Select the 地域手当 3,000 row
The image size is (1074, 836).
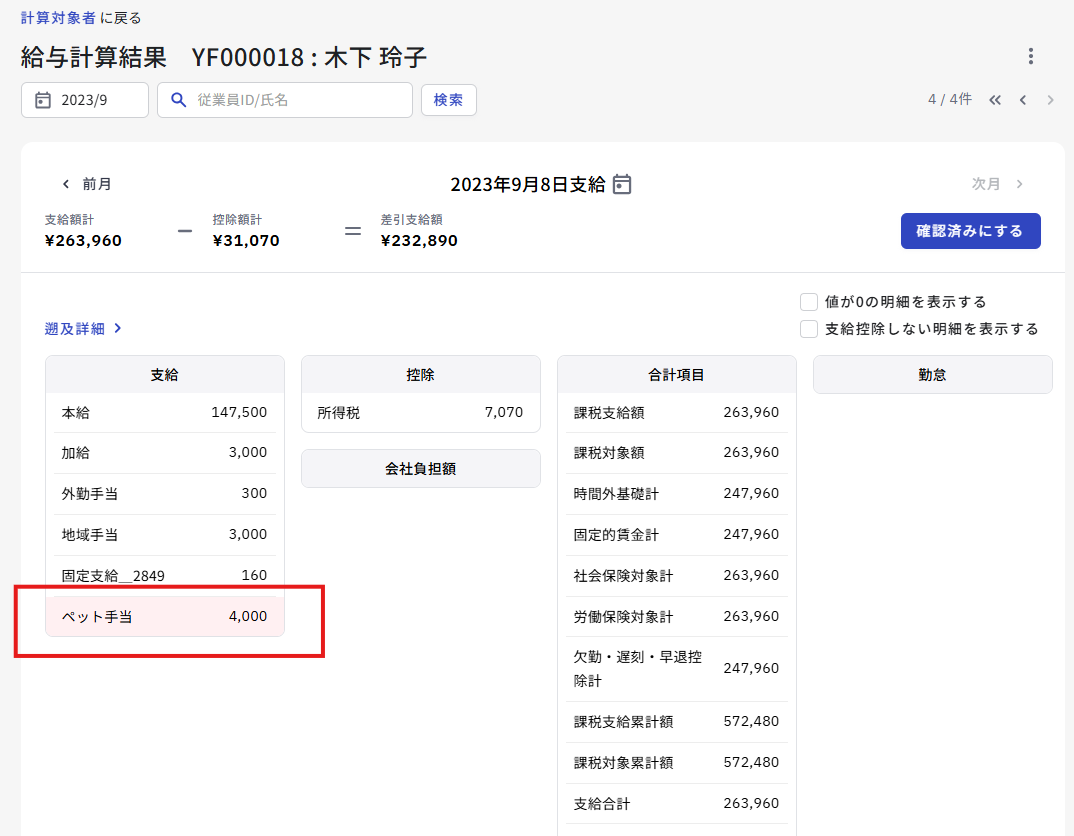[x=164, y=535]
